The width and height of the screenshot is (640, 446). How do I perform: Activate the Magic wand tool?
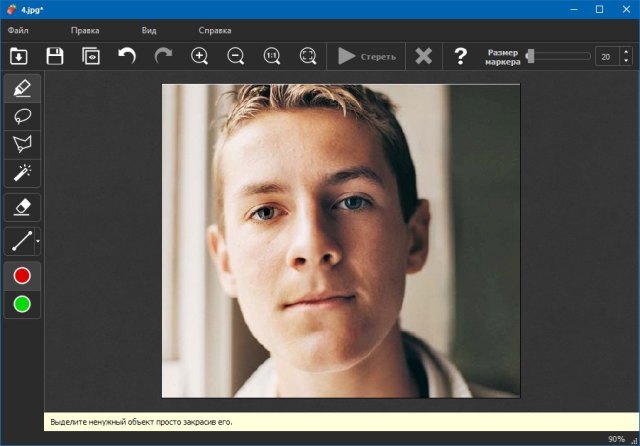22,173
